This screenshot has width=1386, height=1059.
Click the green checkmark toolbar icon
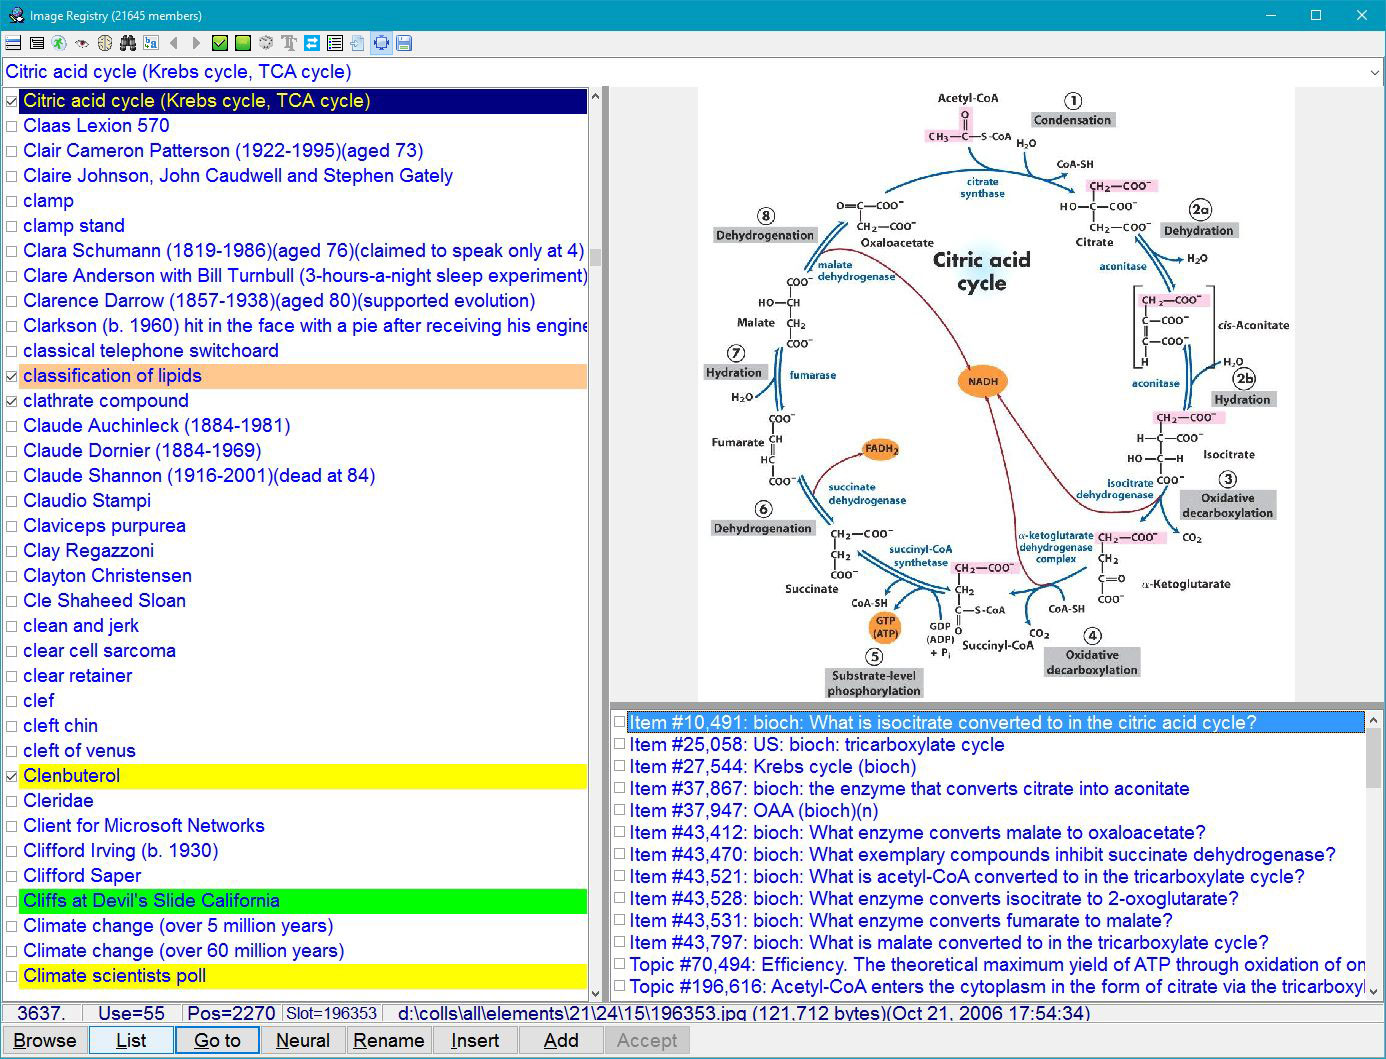(220, 43)
